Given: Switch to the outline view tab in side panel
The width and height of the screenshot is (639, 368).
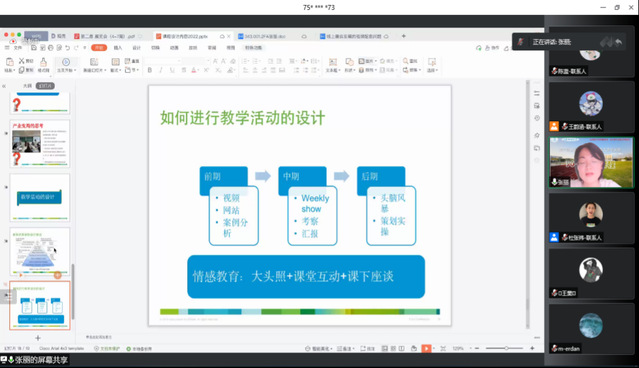Looking at the screenshot, I should [27, 86].
